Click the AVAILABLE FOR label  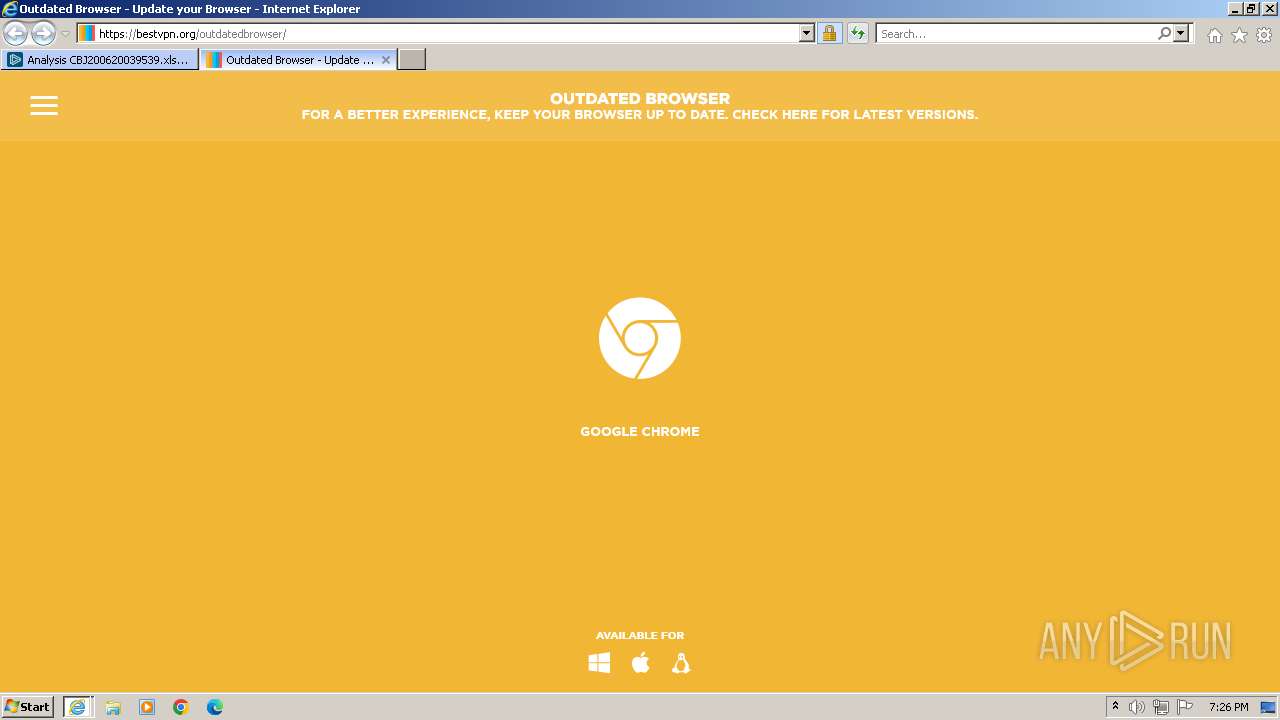(x=640, y=636)
